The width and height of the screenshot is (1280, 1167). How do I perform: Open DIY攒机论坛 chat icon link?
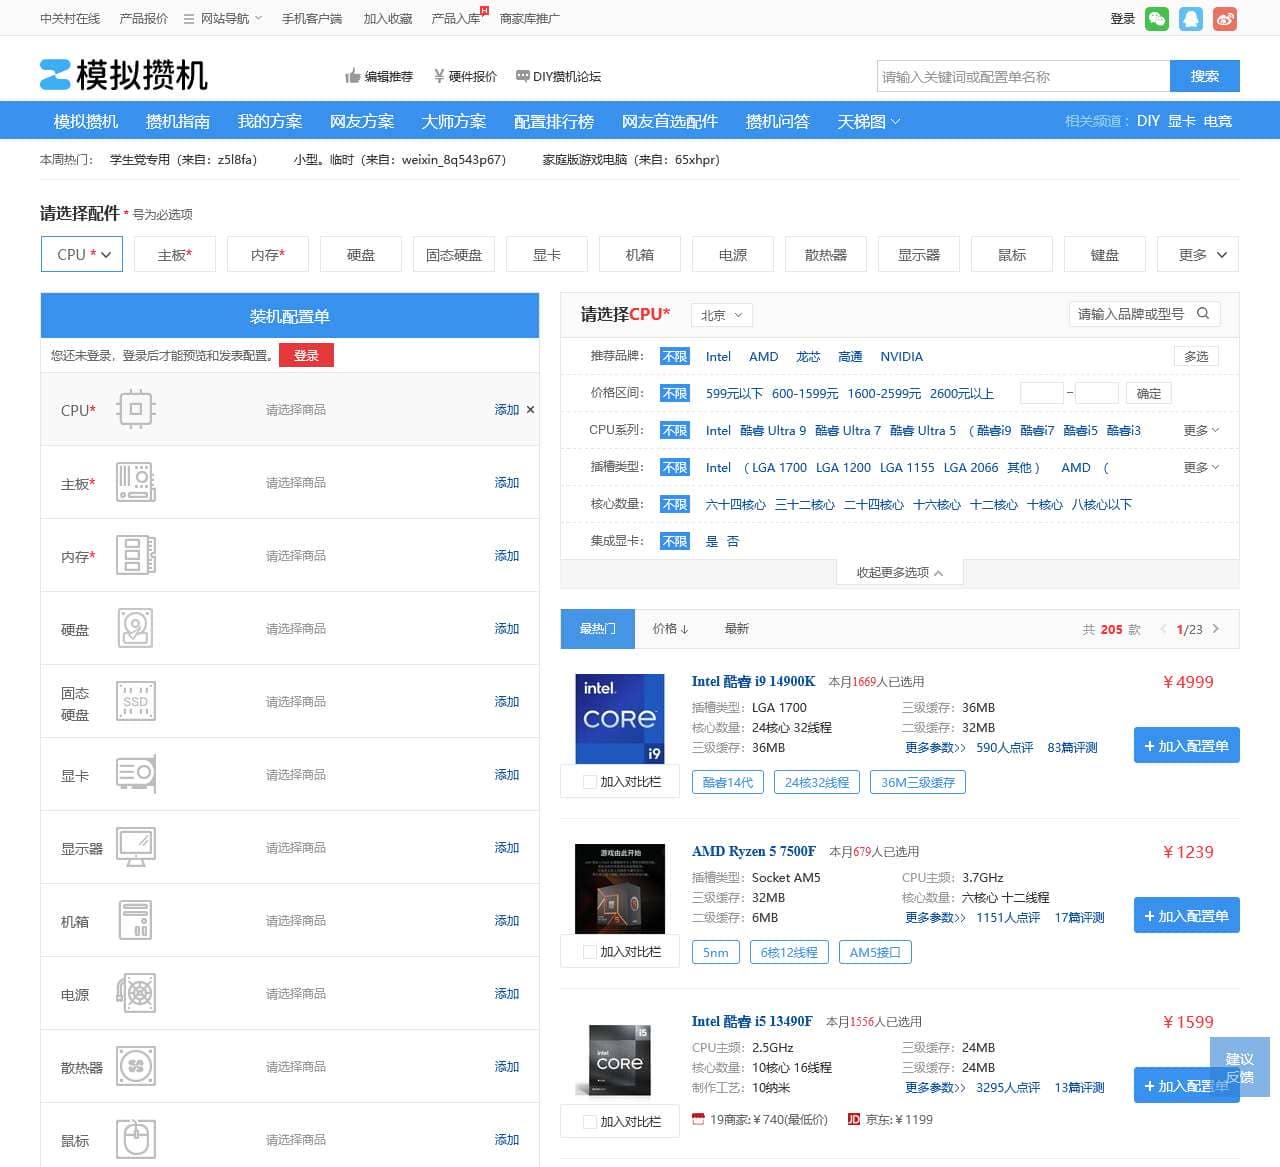click(522, 76)
